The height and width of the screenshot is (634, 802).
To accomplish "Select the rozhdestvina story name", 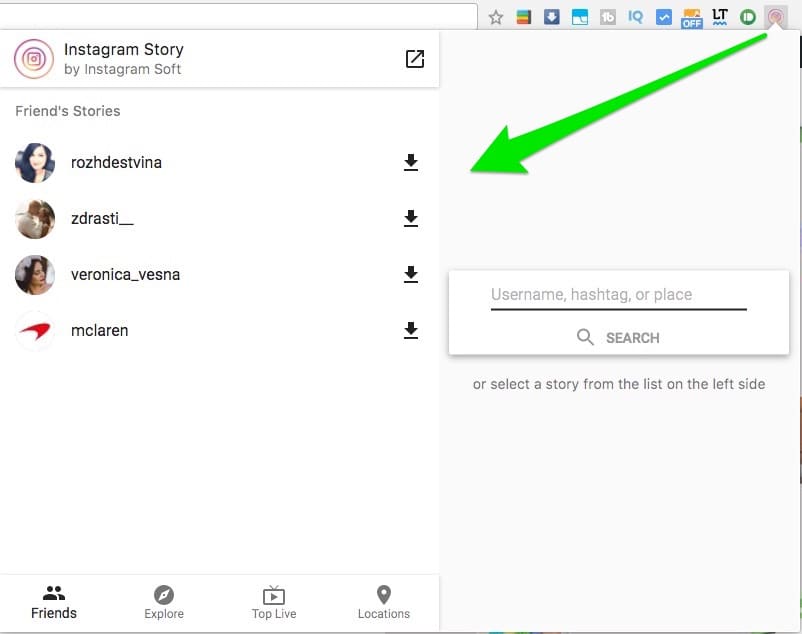I will tap(116, 163).
